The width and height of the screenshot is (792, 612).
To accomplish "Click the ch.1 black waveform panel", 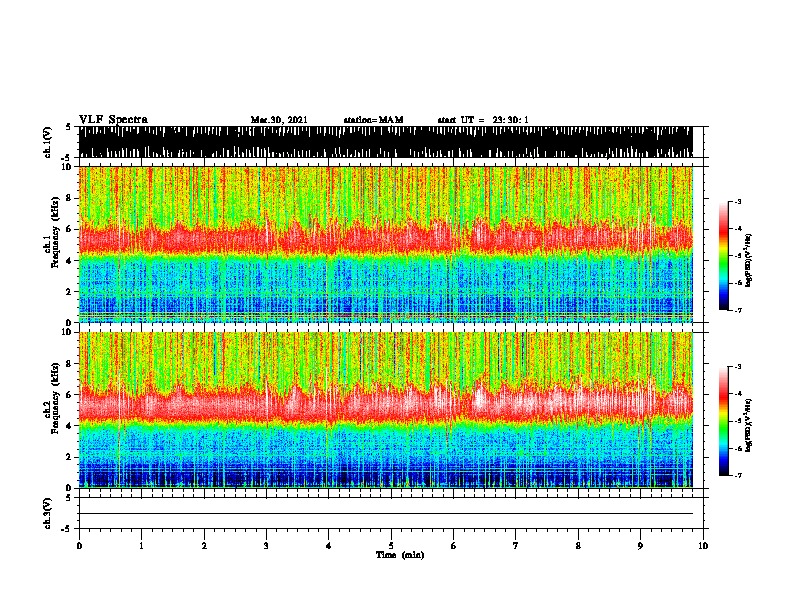I will 386,142.
